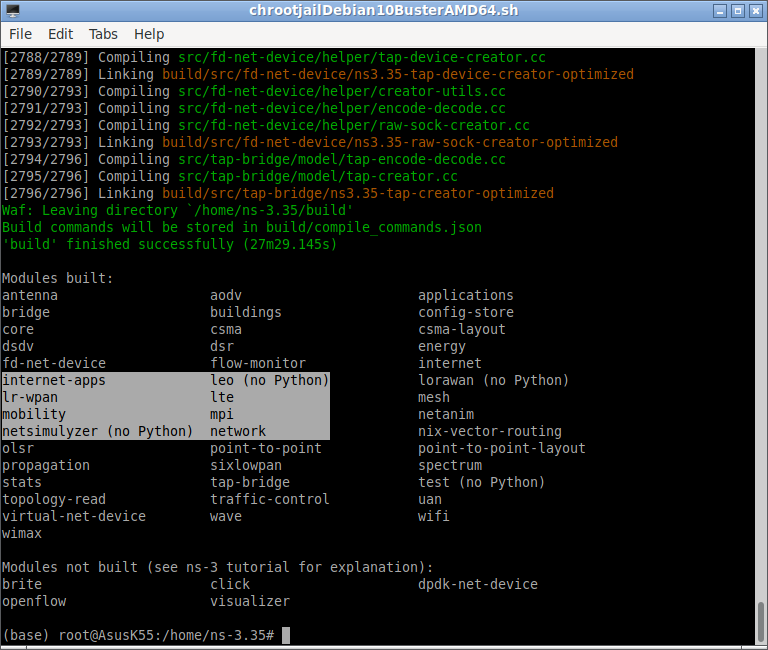Click 'Modules not built' heading line
This screenshot has width=768, height=650.
[217, 567]
